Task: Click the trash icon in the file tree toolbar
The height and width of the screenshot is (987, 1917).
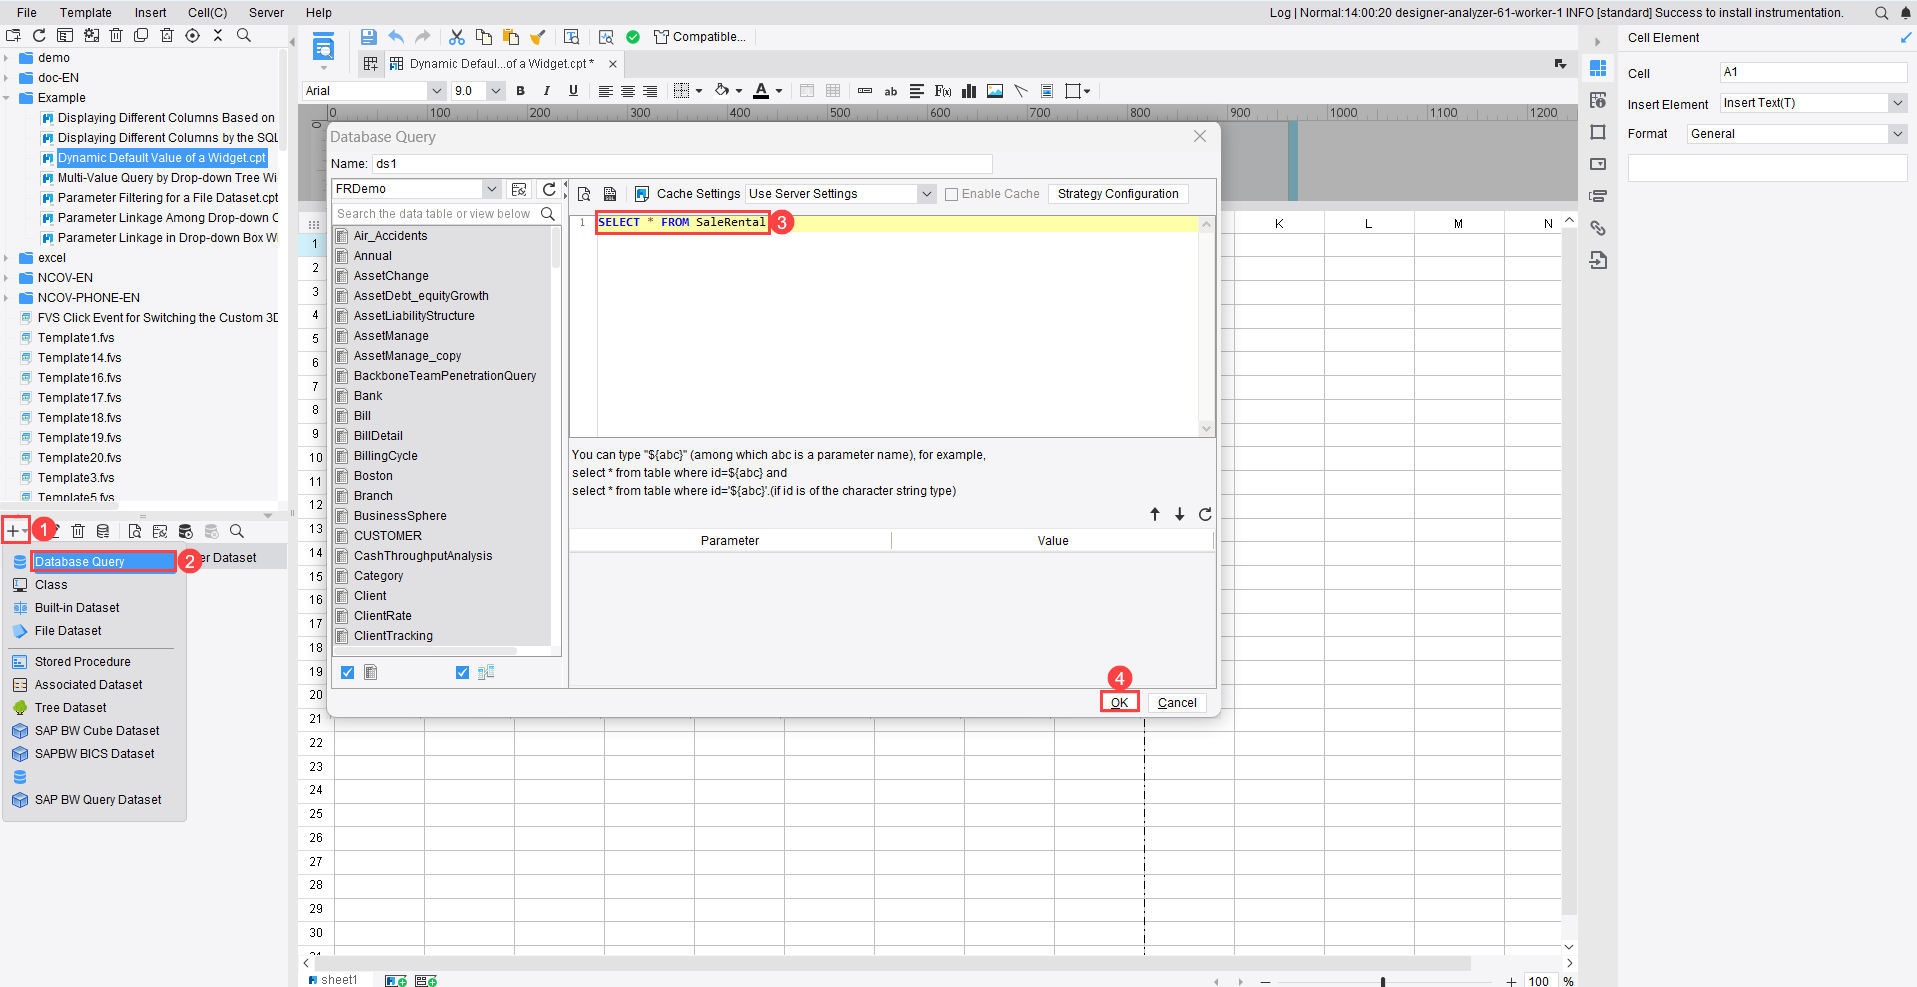Action: 116,35
